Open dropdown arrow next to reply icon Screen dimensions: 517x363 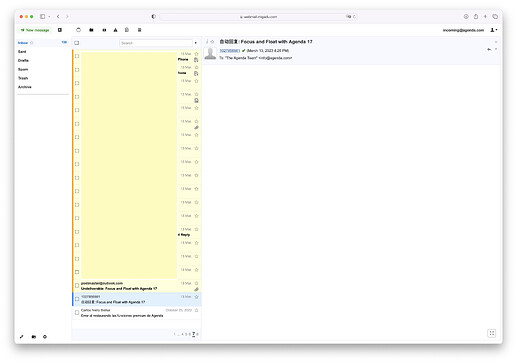pos(496,49)
